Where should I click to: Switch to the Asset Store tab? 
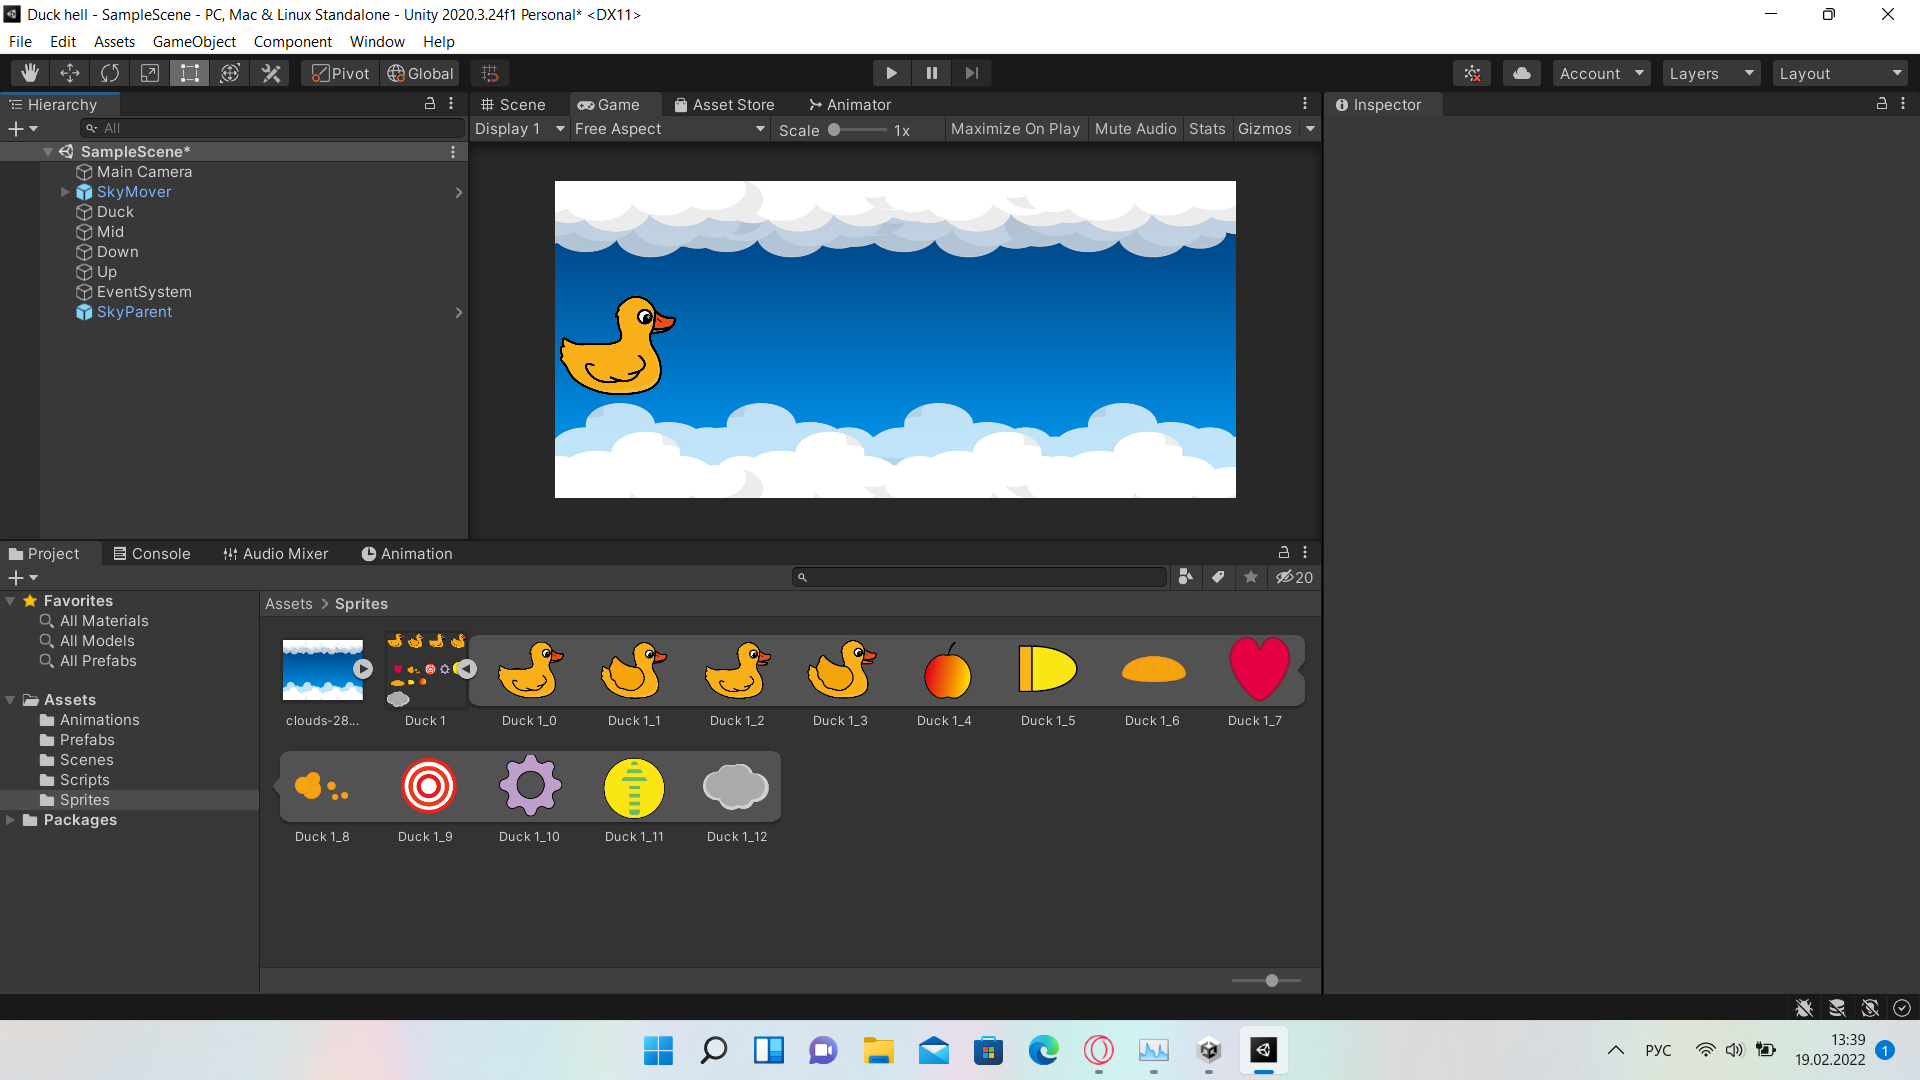click(724, 104)
